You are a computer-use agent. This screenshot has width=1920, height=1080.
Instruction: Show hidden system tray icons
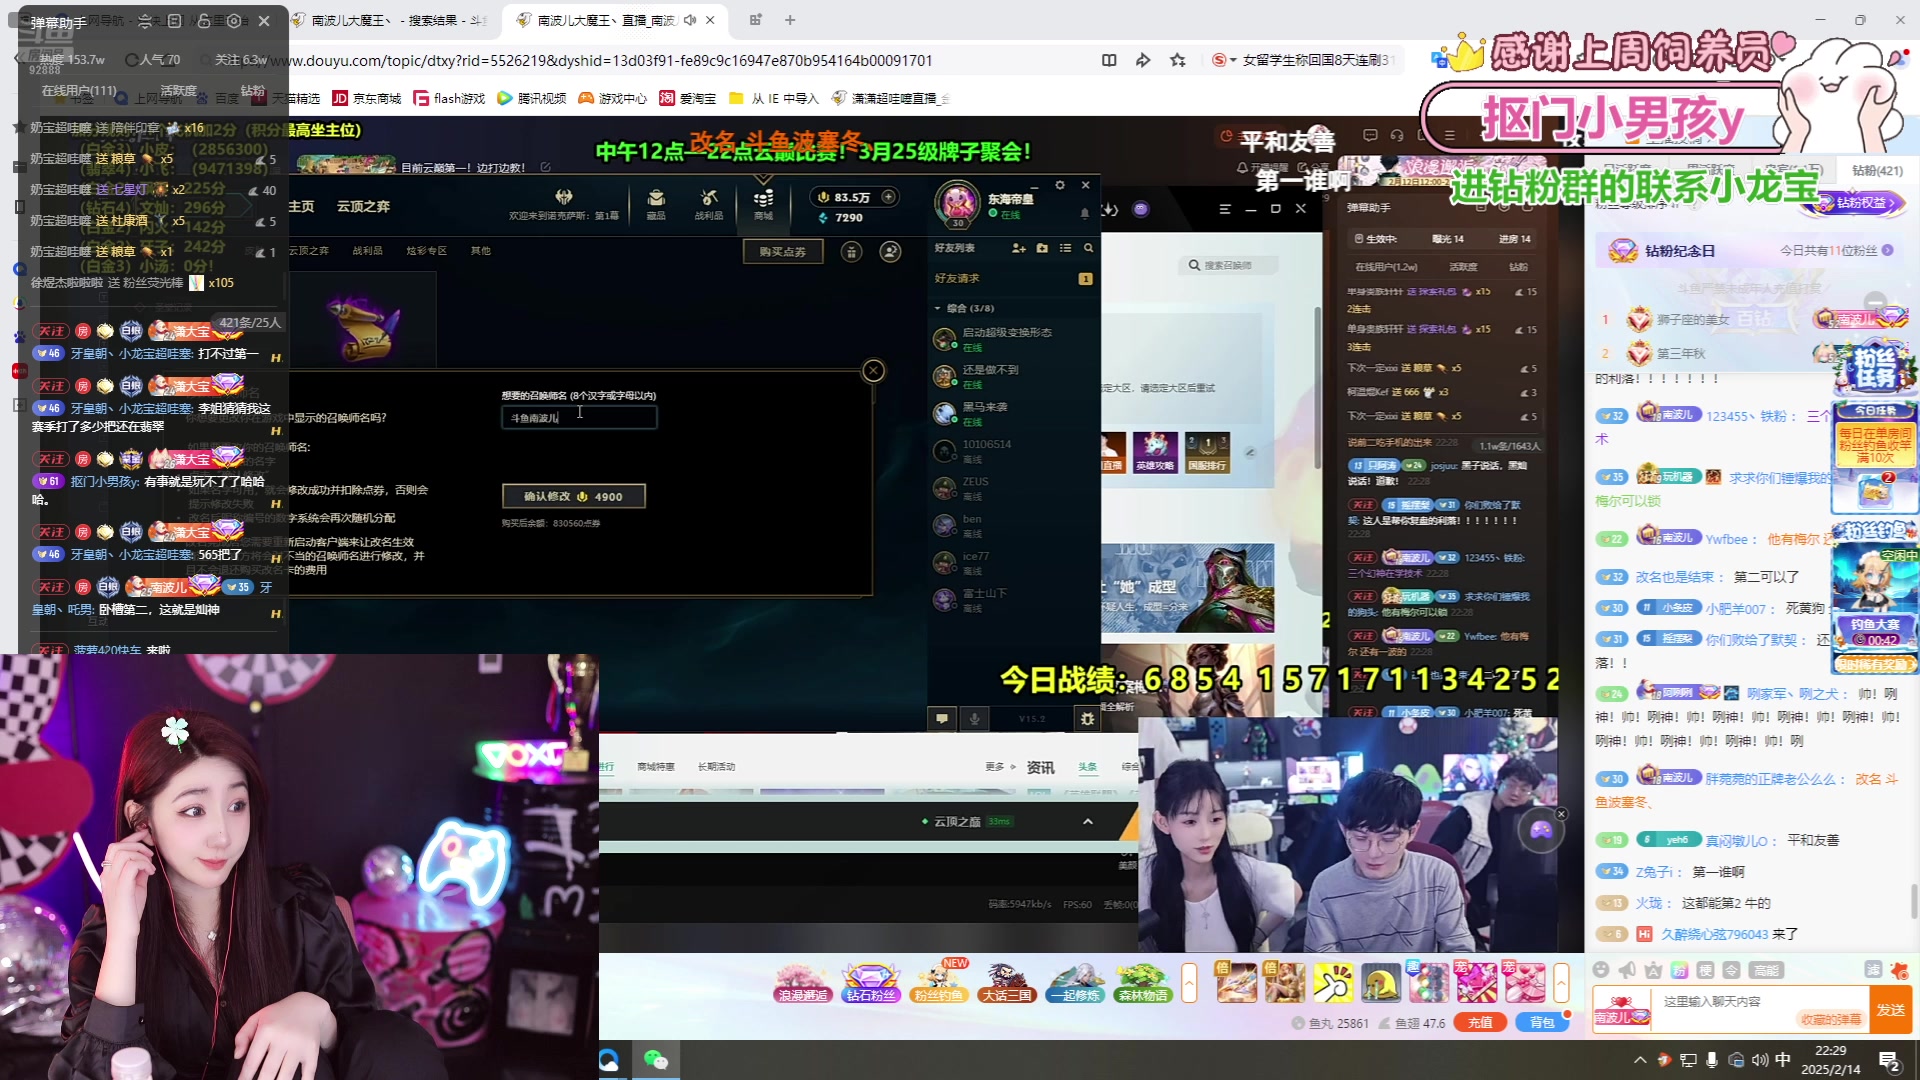(1640, 1060)
